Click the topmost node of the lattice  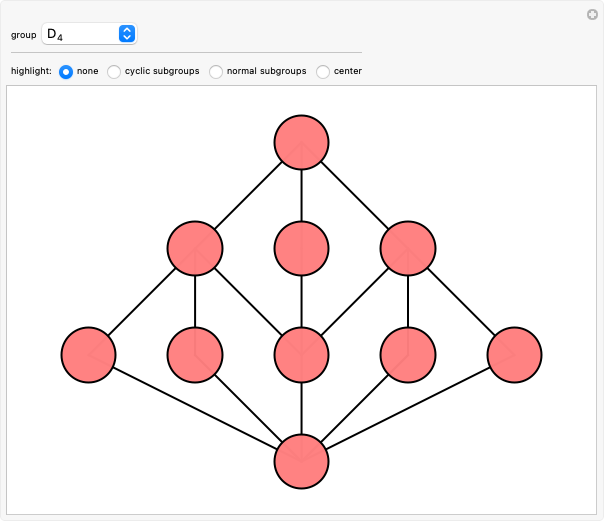(x=302, y=141)
